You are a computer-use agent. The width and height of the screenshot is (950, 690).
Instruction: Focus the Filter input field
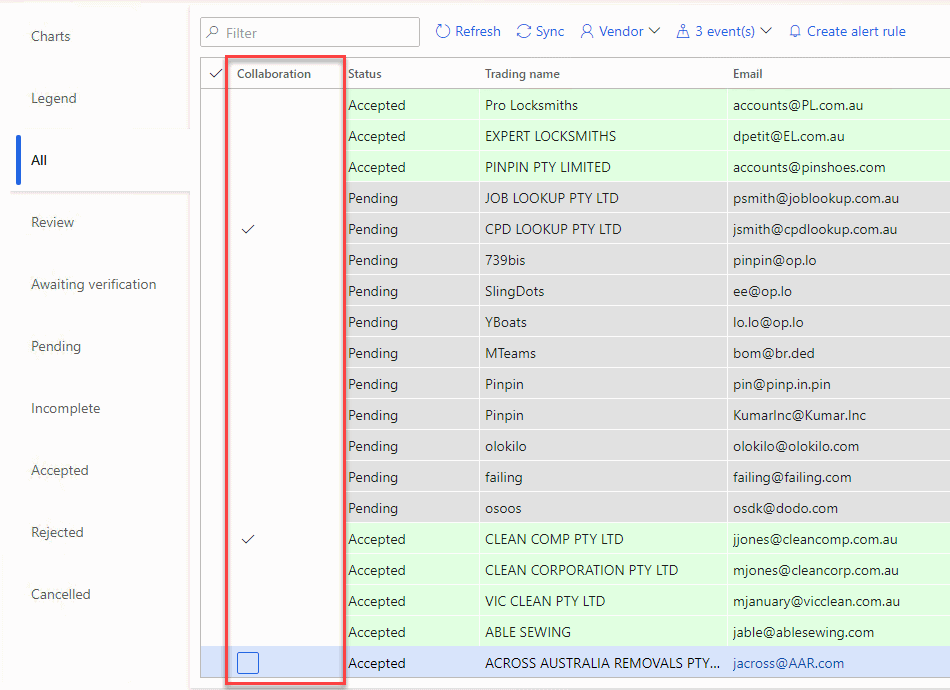tap(310, 32)
